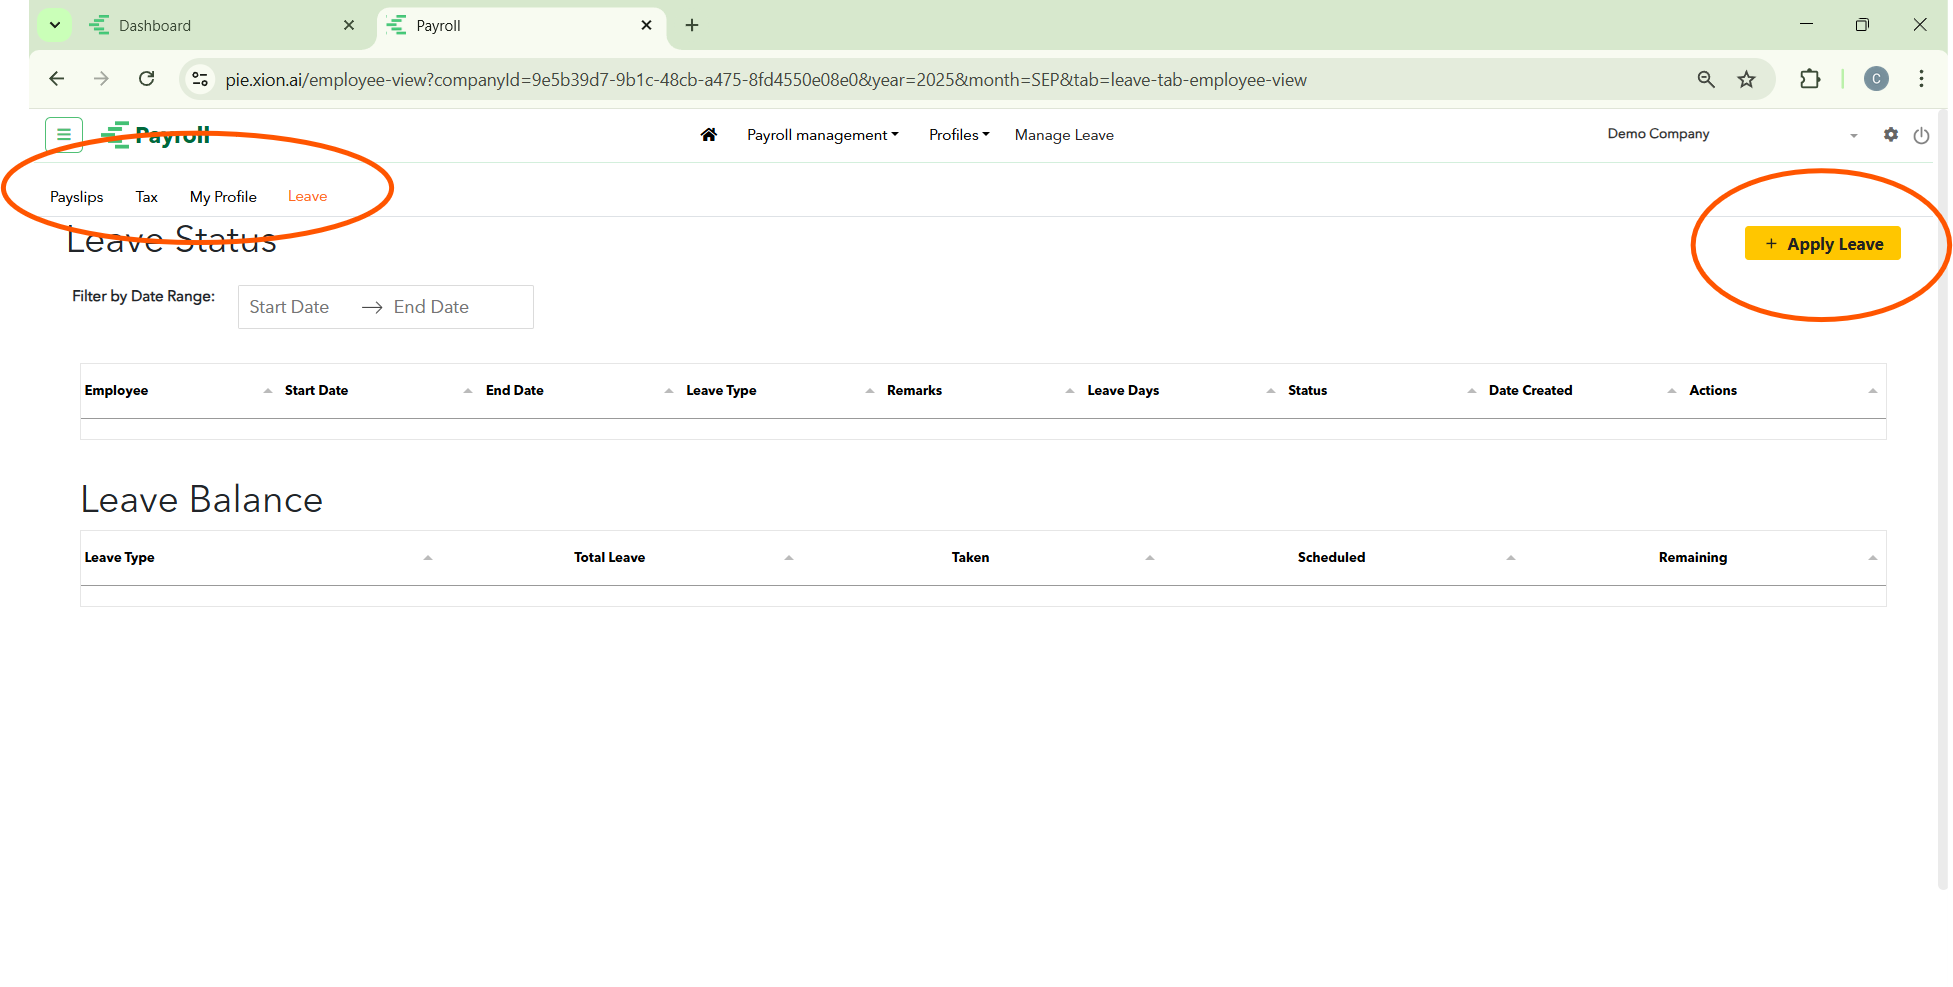
Task: Open the Demo Company selector
Action: (1730, 134)
